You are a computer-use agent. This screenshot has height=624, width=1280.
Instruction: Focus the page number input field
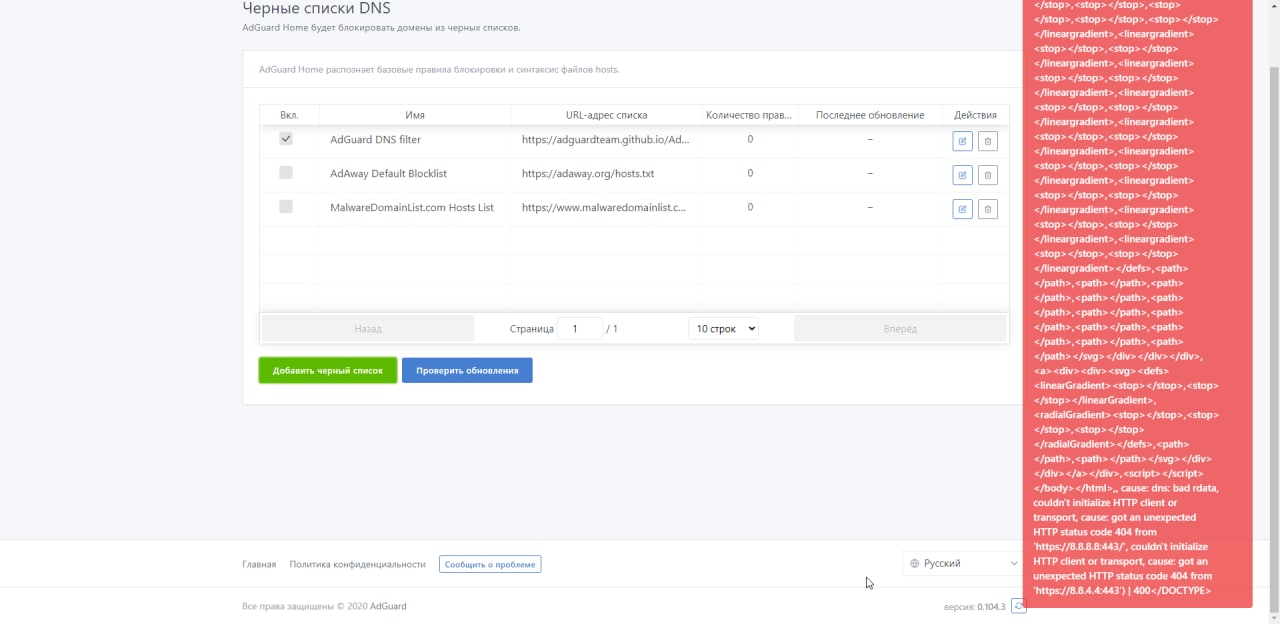[x=580, y=328]
